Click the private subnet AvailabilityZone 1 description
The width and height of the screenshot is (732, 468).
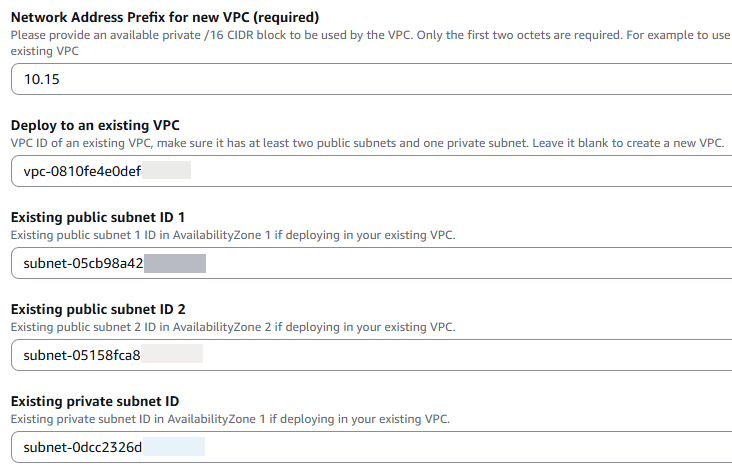[229, 418]
